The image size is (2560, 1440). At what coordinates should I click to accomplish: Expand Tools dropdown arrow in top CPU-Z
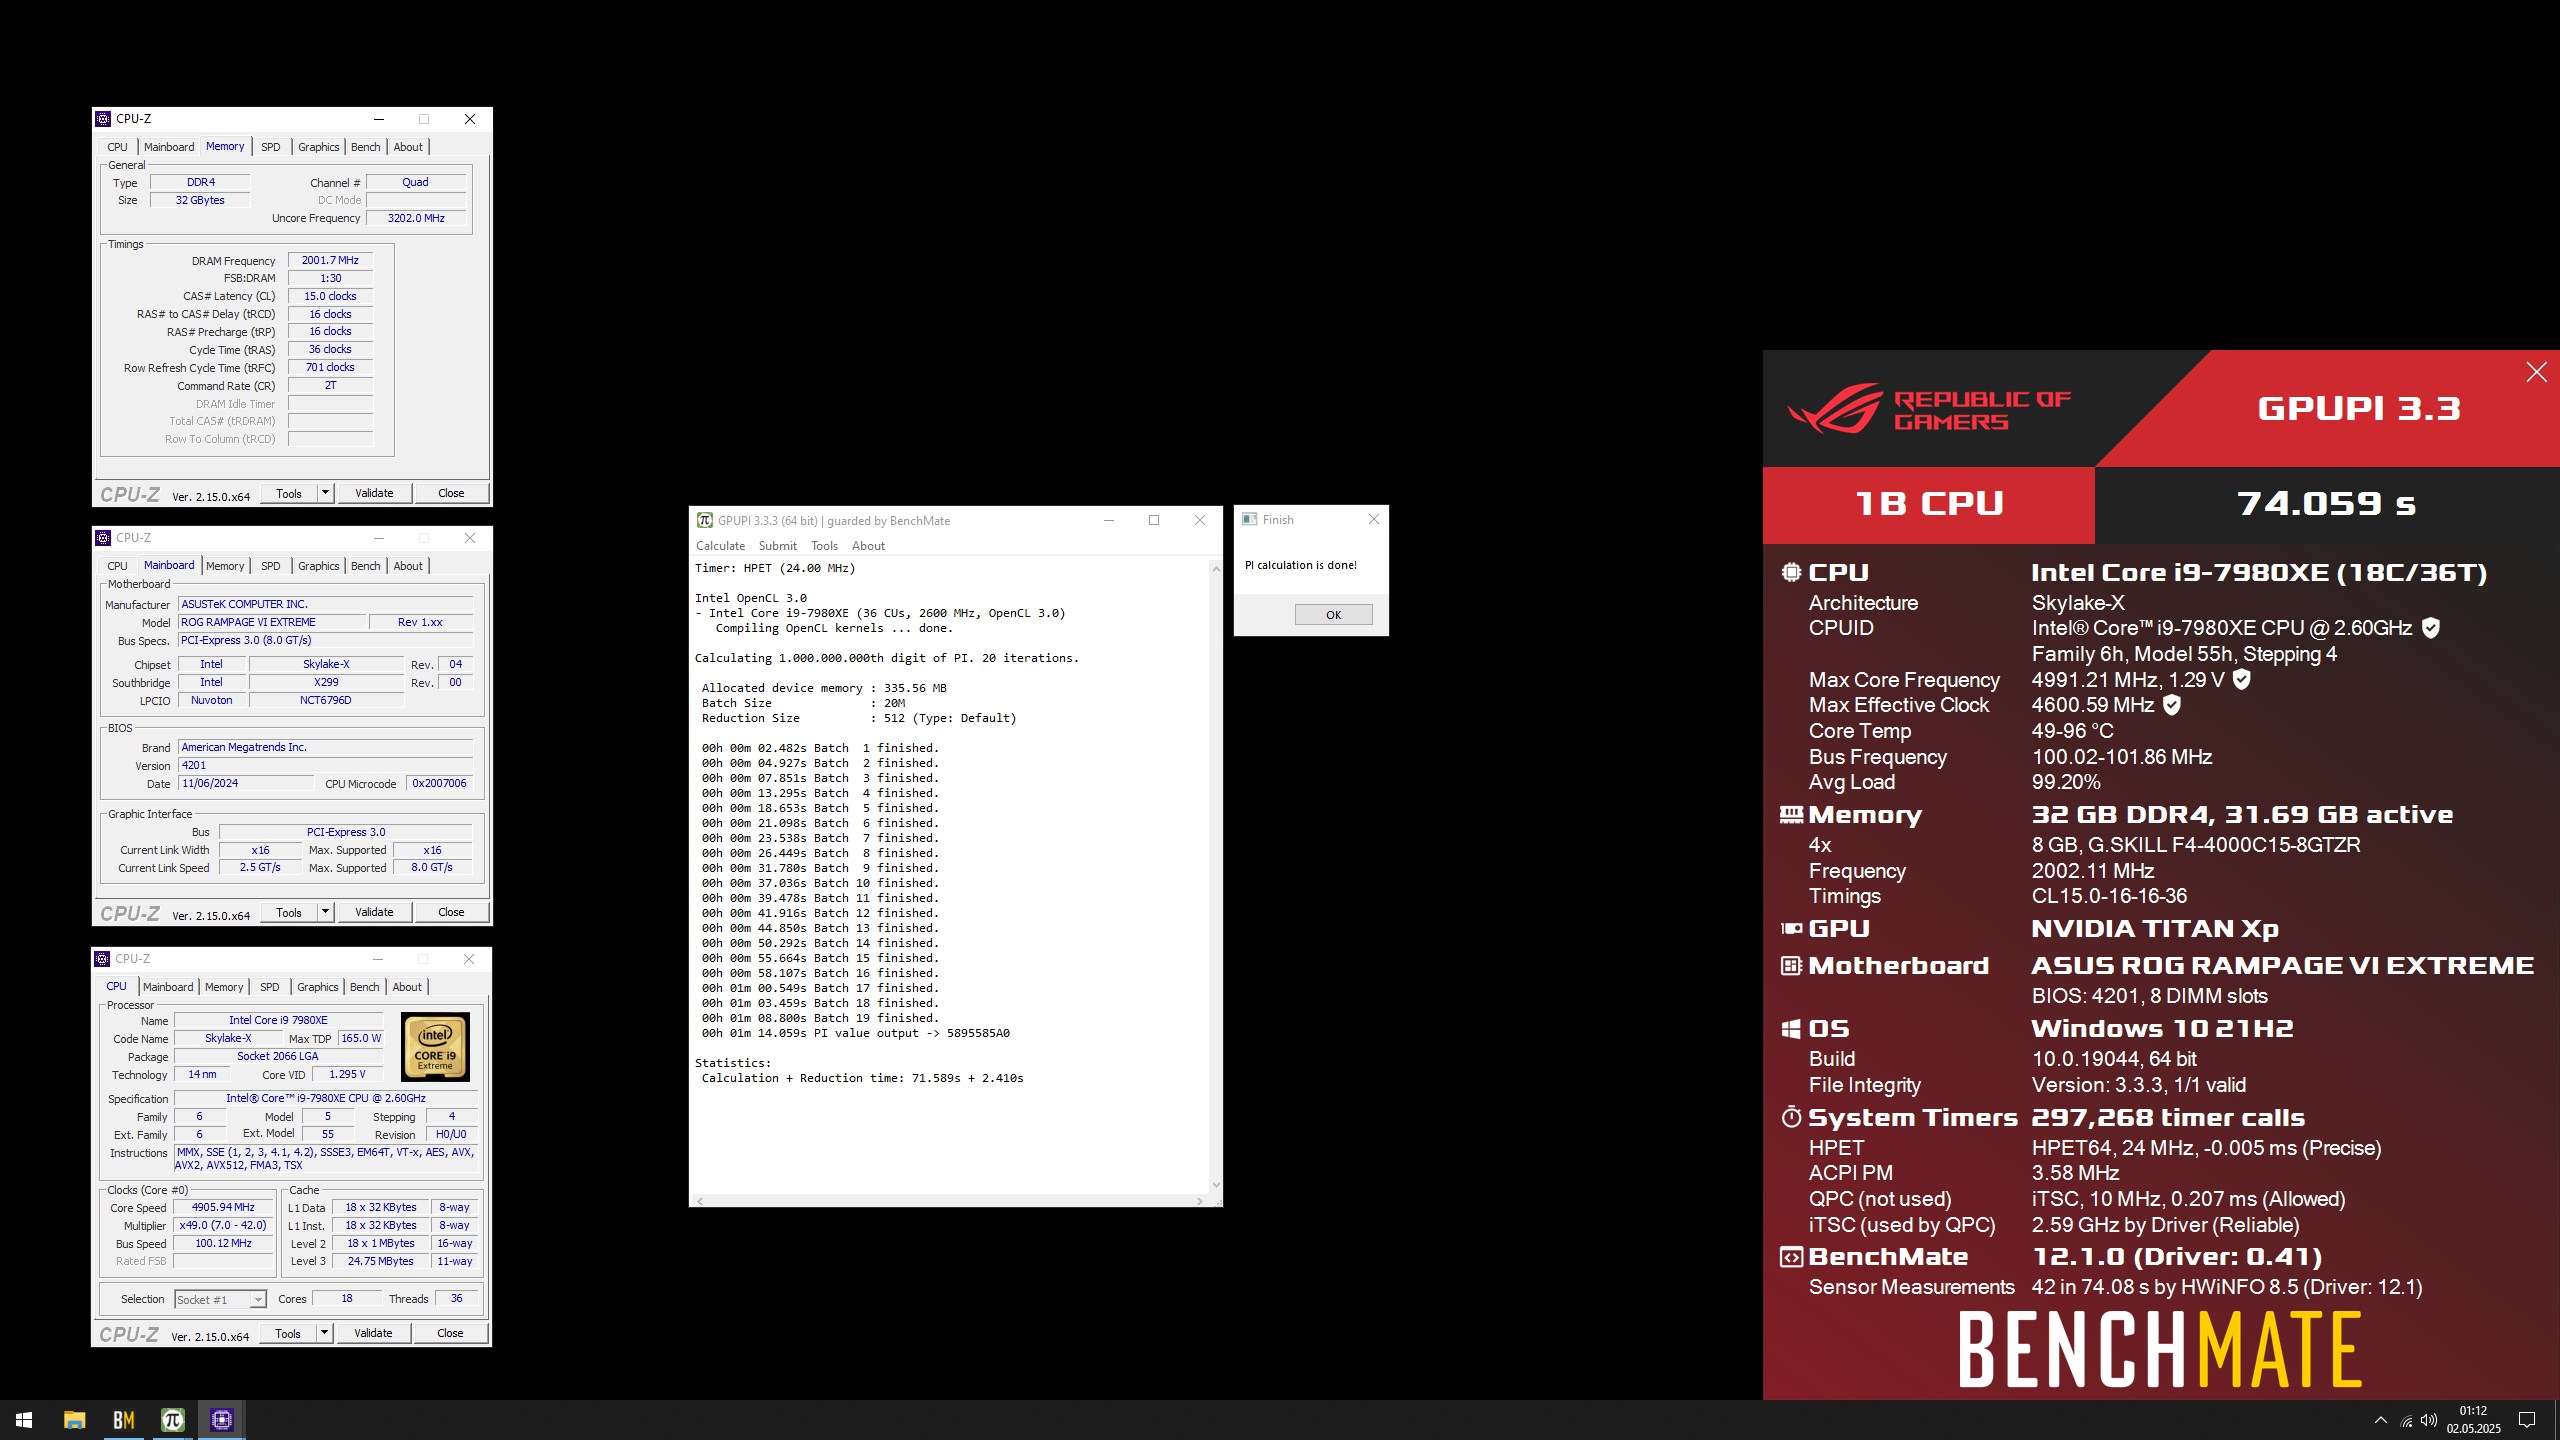pyautogui.click(x=325, y=493)
